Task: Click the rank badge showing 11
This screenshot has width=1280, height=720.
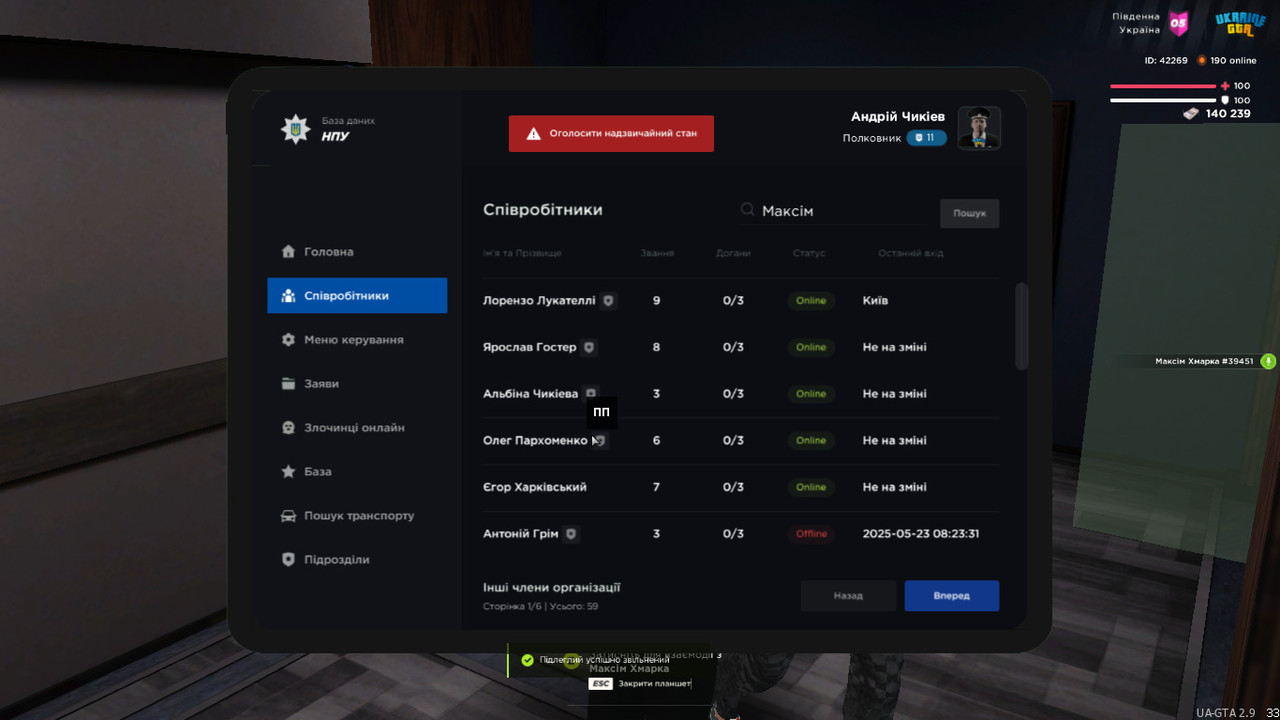Action: [x=926, y=138]
